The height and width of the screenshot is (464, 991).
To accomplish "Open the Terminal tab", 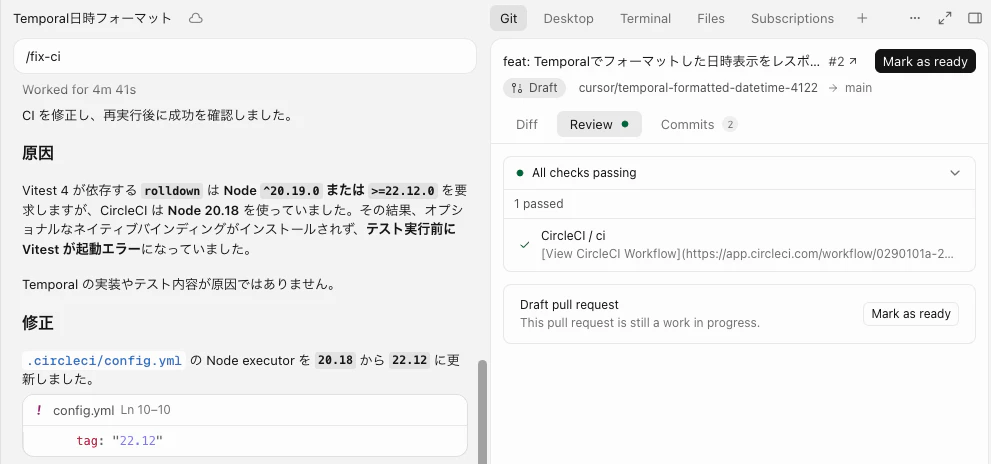I will pyautogui.click(x=645, y=18).
